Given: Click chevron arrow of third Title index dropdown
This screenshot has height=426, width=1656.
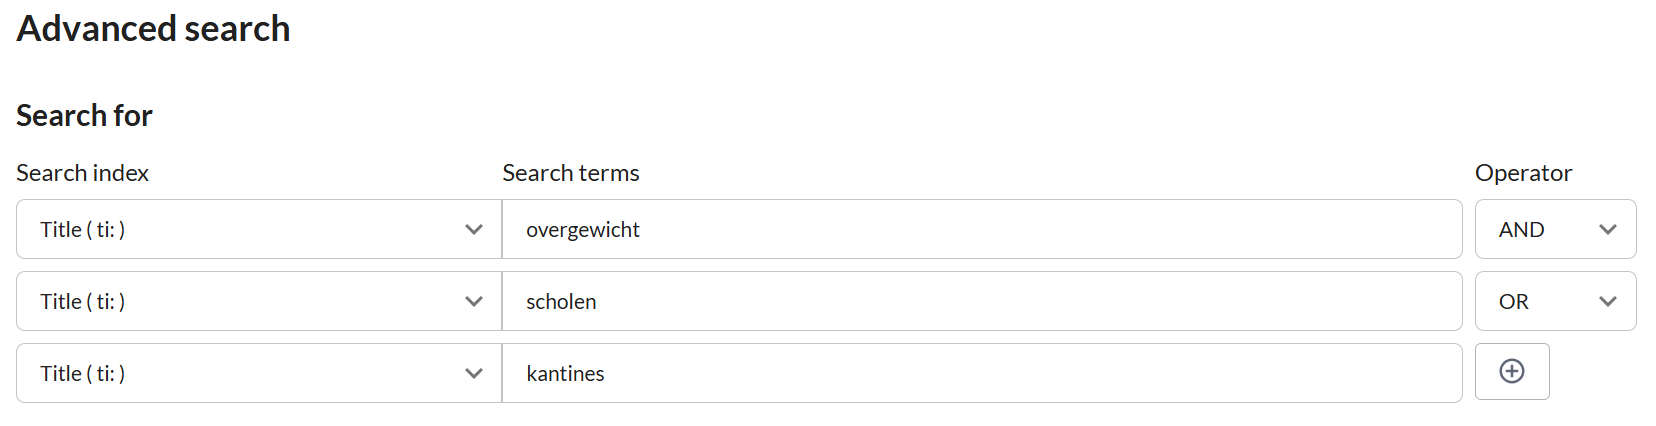Looking at the screenshot, I should (474, 373).
